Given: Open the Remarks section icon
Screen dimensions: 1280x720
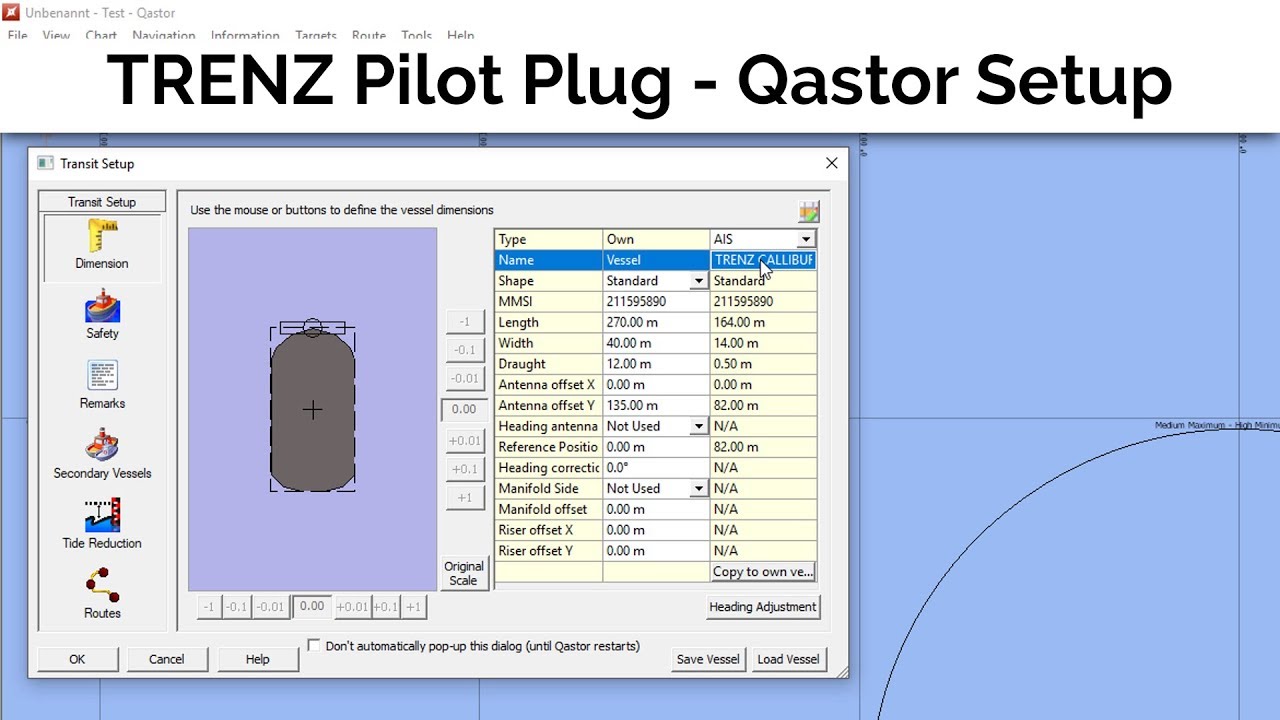Looking at the screenshot, I should (102, 377).
